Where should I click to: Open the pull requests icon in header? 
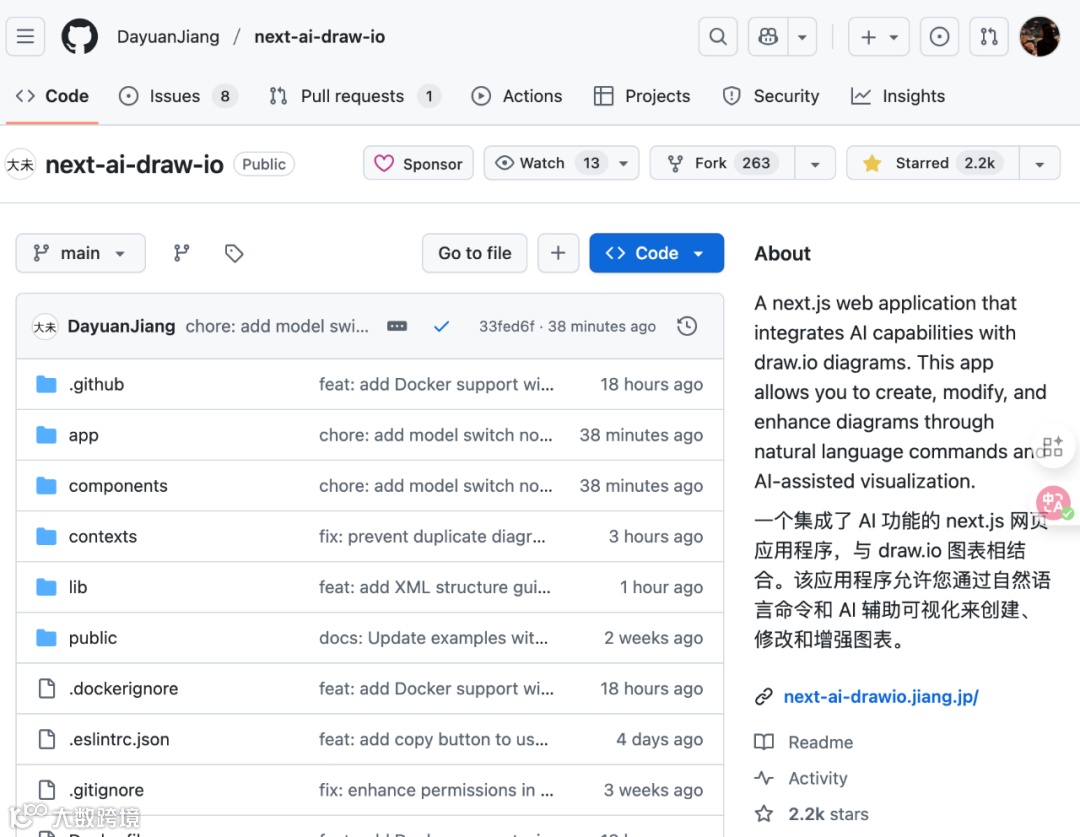point(988,37)
